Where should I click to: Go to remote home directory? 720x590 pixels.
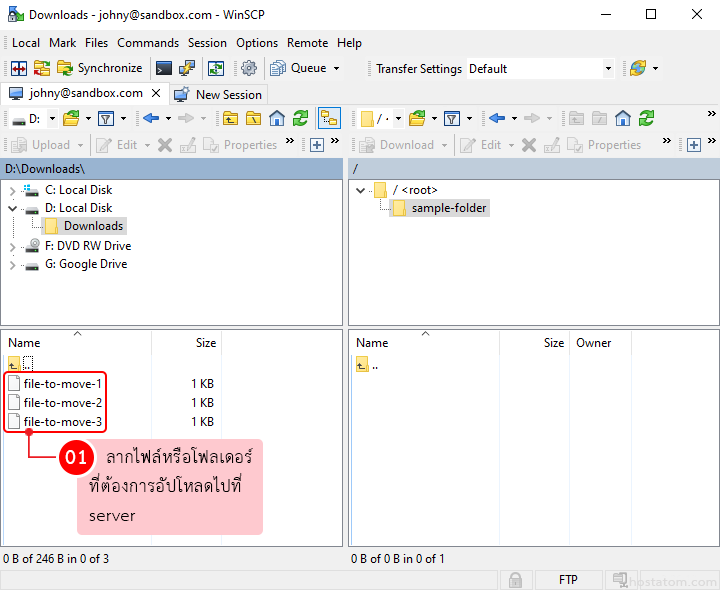click(623, 119)
